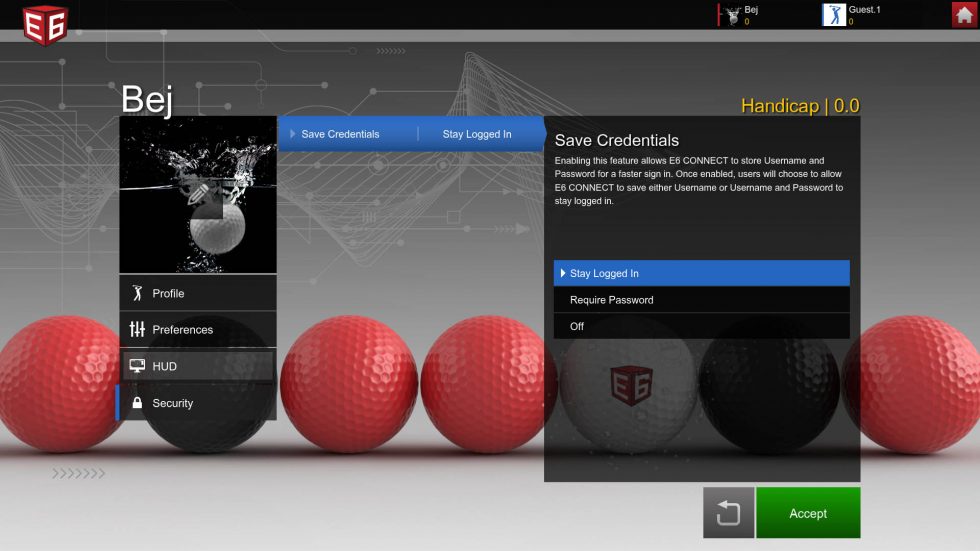Click the Preferences sliders icon
This screenshot has width=980, height=551.
pyautogui.click(x=137, y=329)
